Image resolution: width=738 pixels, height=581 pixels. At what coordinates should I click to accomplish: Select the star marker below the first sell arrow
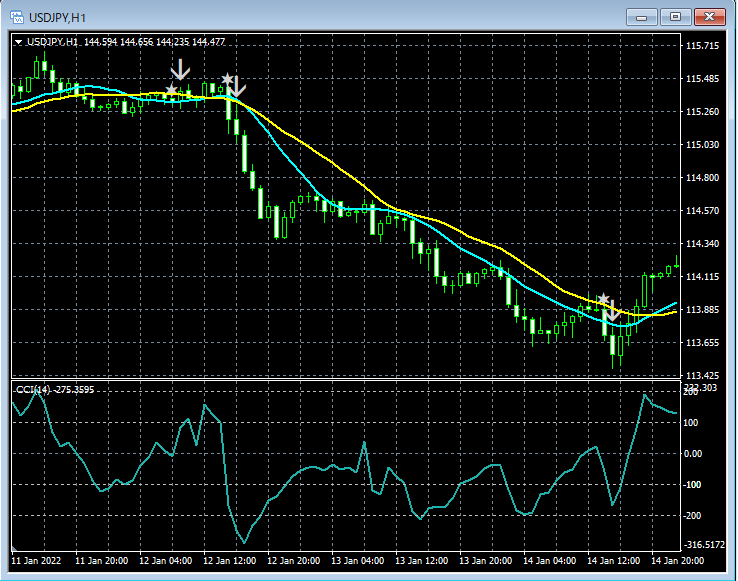[x=171, y=89]
